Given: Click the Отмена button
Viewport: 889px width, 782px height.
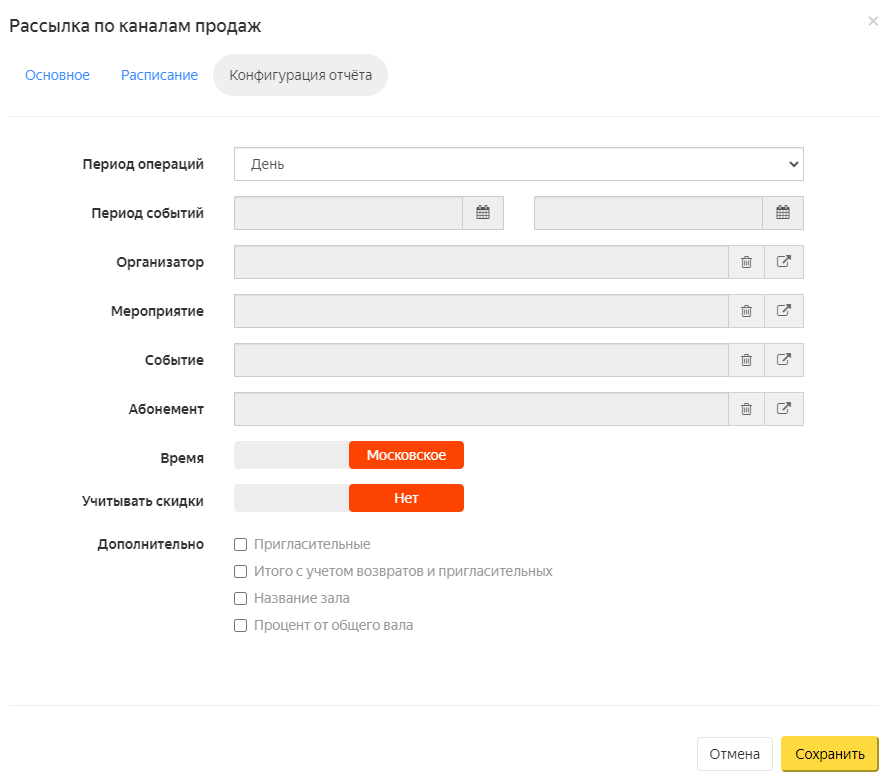Looking at the screenshot, I should [x=735, y=754].
